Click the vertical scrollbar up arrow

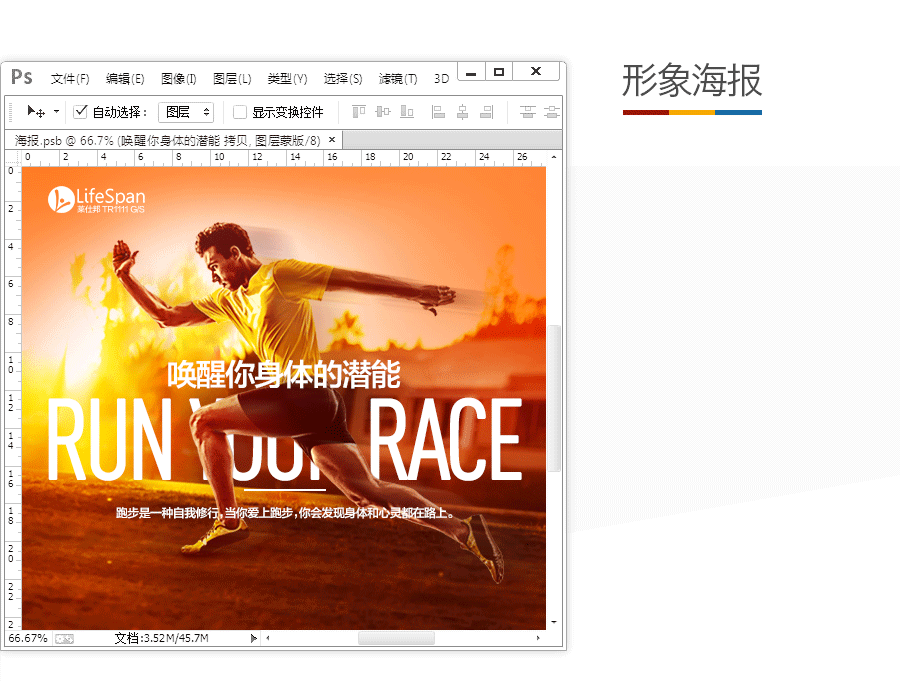[x=554, y=157]
